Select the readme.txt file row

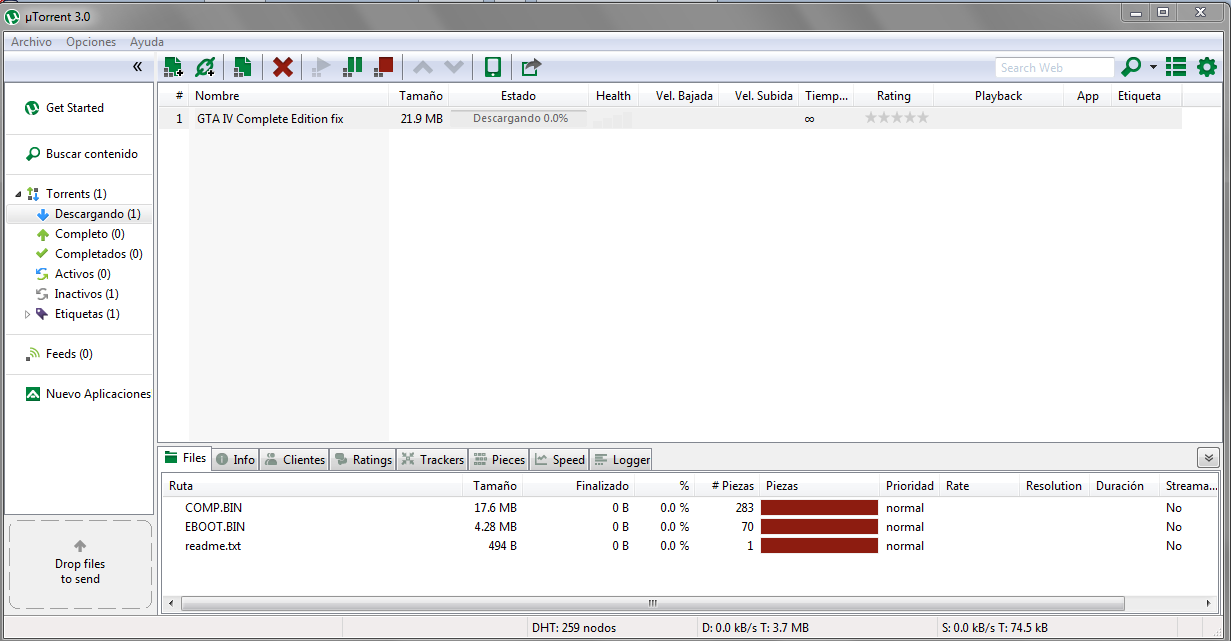[x=689, y=546]
